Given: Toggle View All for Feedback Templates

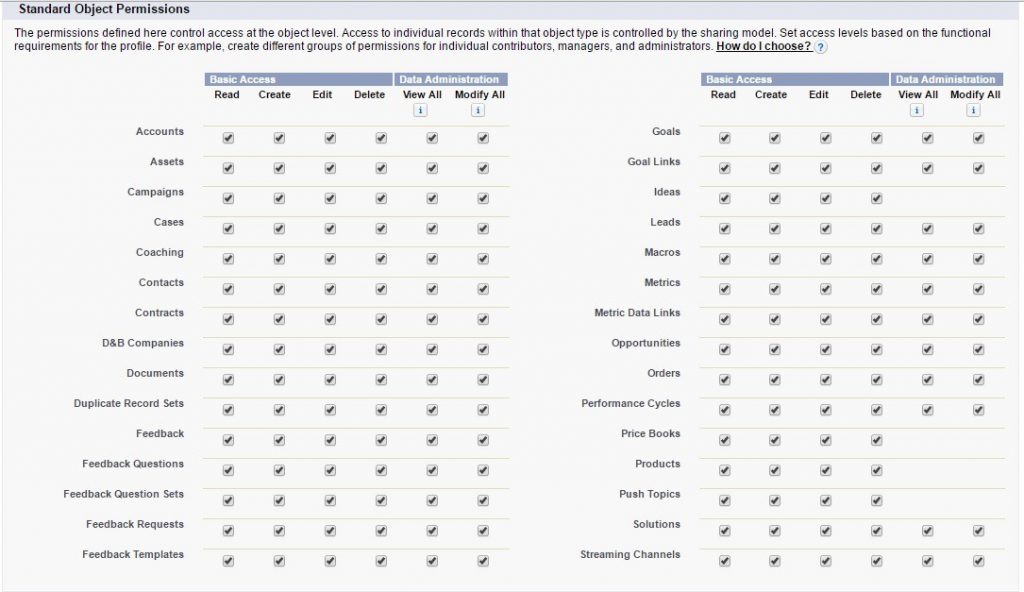Looking at the screenshot, I should [x=432, y=561].
